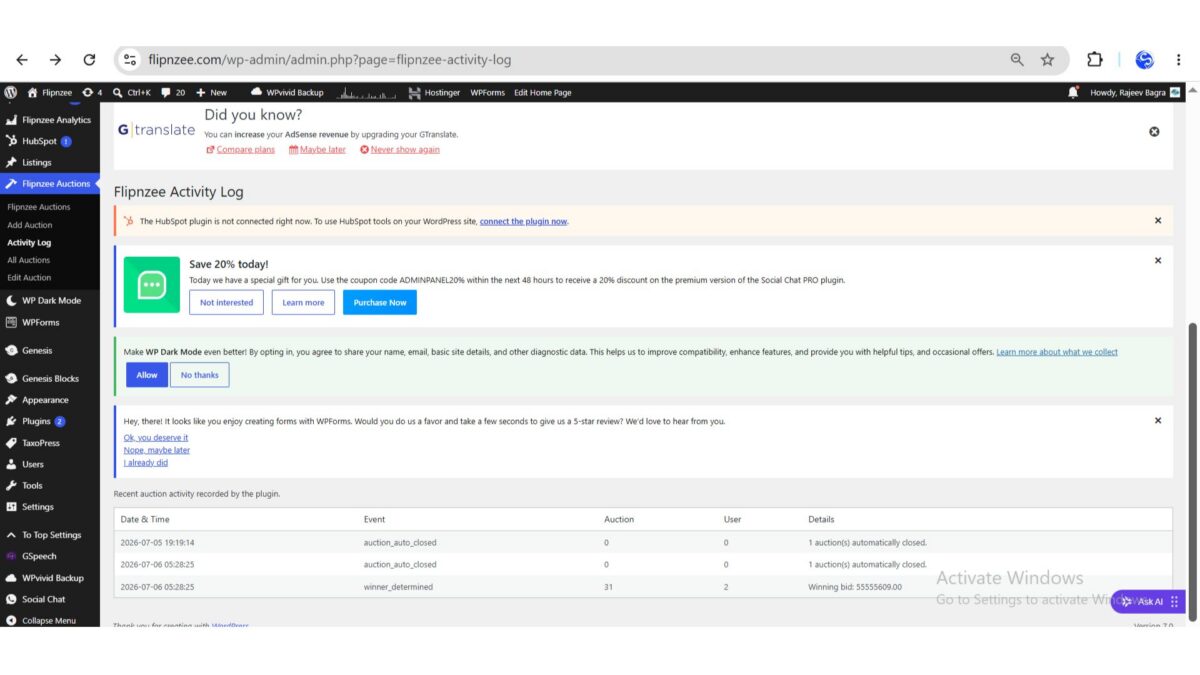
Task: Reload the page with the refresh icon
Action: coord(89,60)
